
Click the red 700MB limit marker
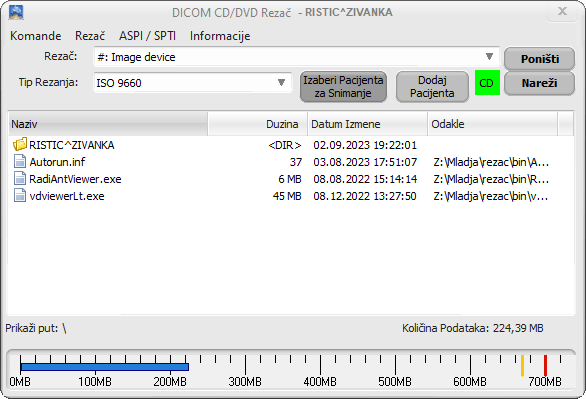545,364
